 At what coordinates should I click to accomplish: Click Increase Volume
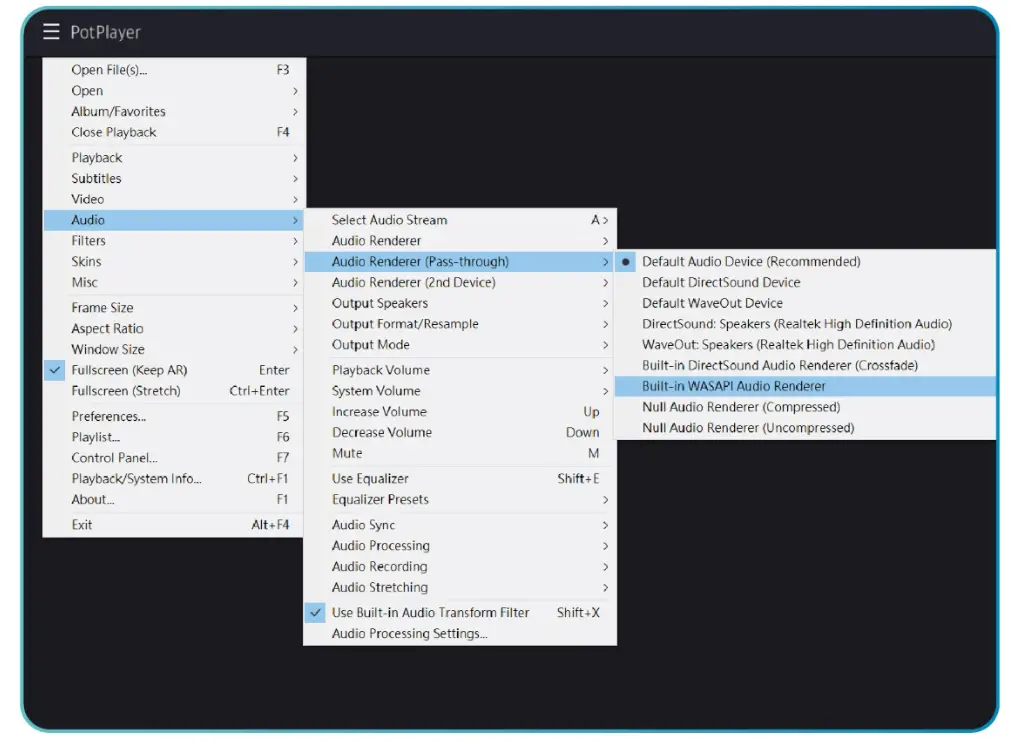(381, 411)
